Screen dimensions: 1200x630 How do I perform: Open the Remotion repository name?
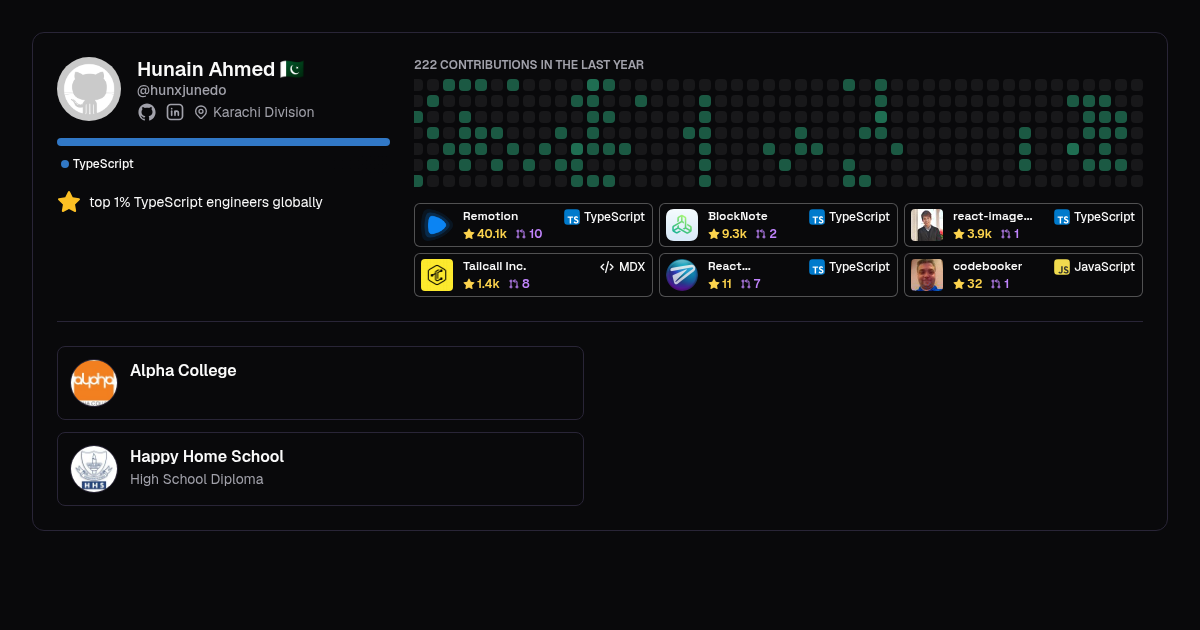[x=491, y=216]
